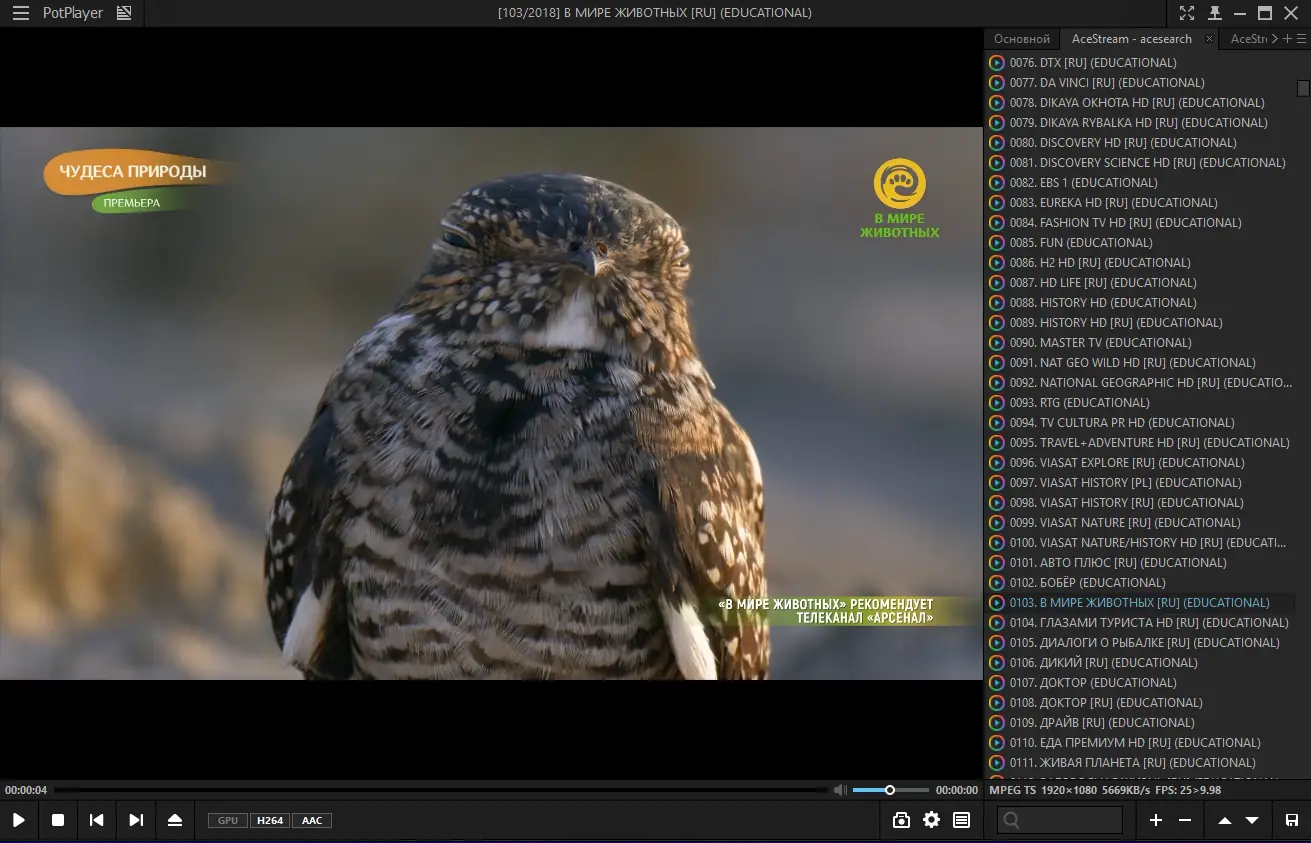Viewport: 1311px width, 843px height.
Task: Toggle the playlist panel icon
Action: coord(961,820)
